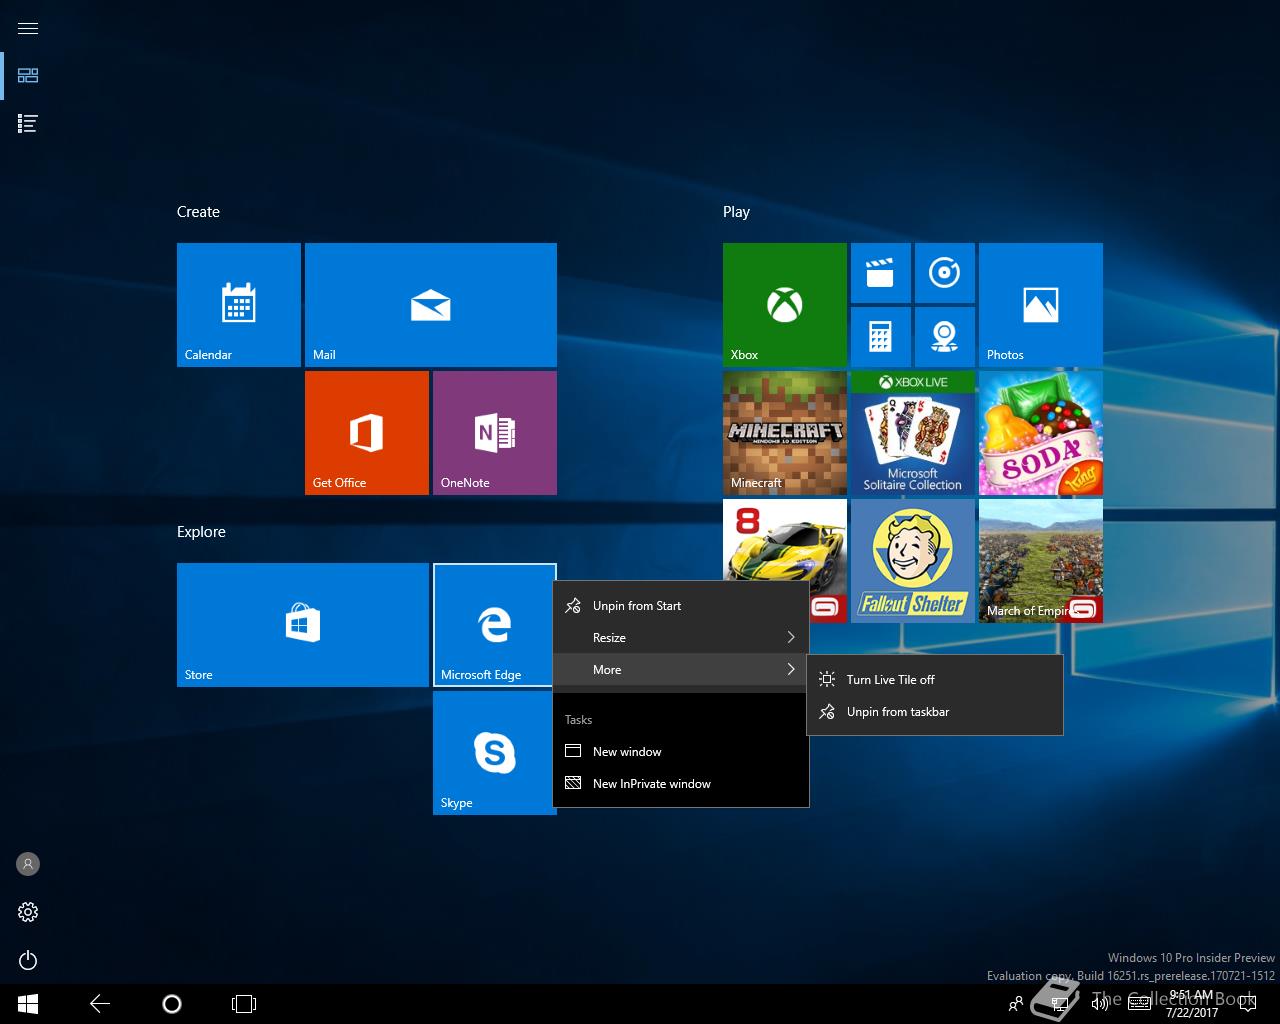The height and width of the screenshot is (1024, 1280).
Task: Open the Photos tile
Action: pyautogui.click(x=1041, y=305)
